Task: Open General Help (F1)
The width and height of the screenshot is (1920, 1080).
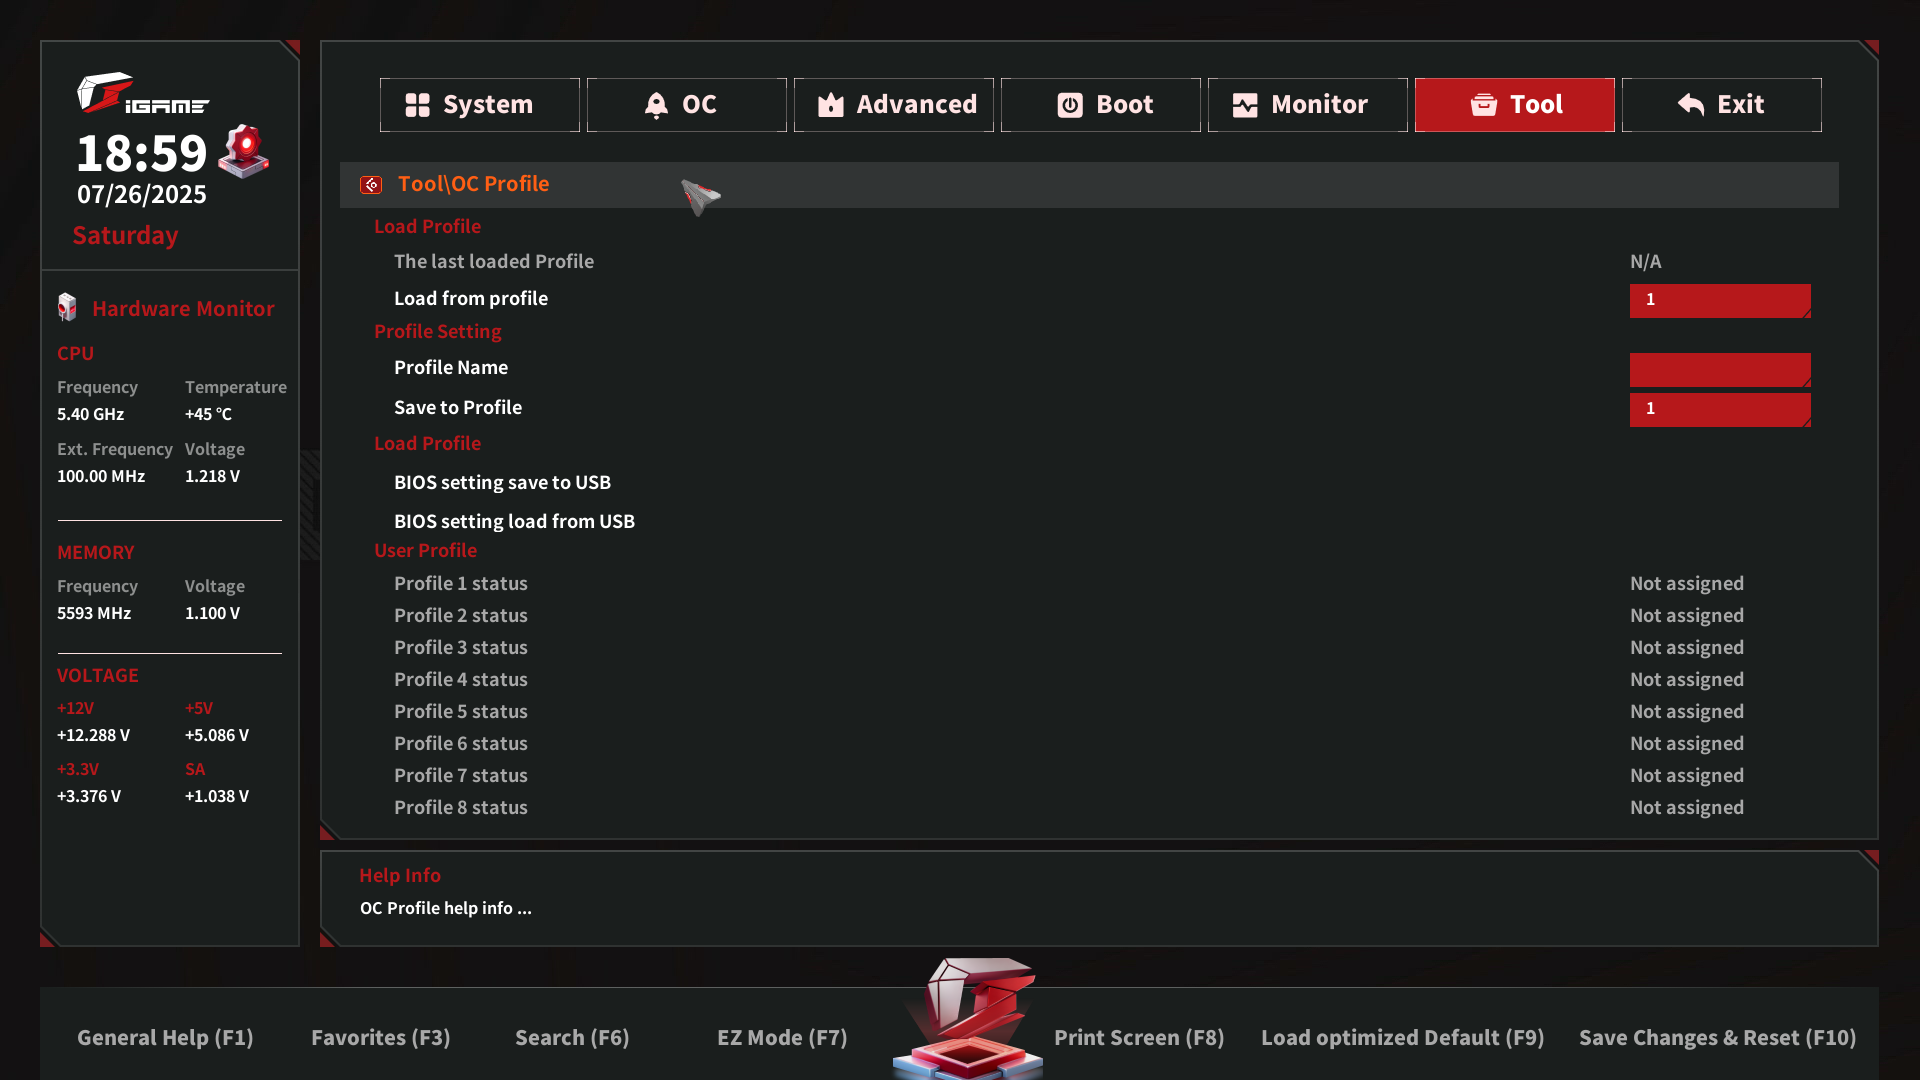Action: pyautogui.click(x=165, y=1038)
